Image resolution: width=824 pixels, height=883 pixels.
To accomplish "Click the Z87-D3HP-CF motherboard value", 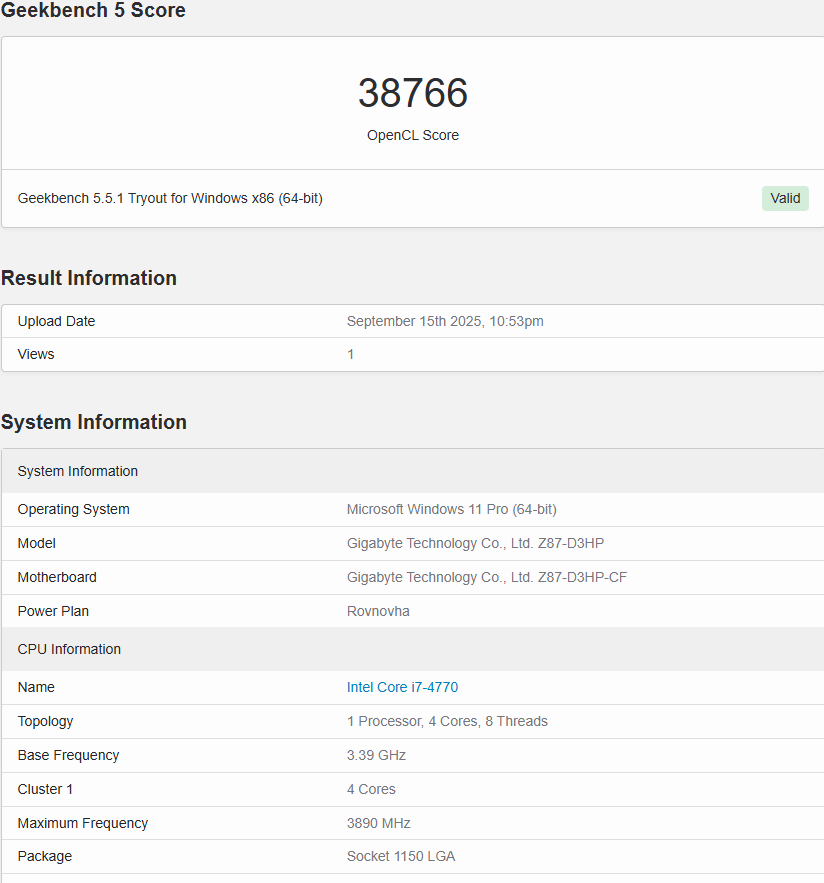I will pos(486,577).
